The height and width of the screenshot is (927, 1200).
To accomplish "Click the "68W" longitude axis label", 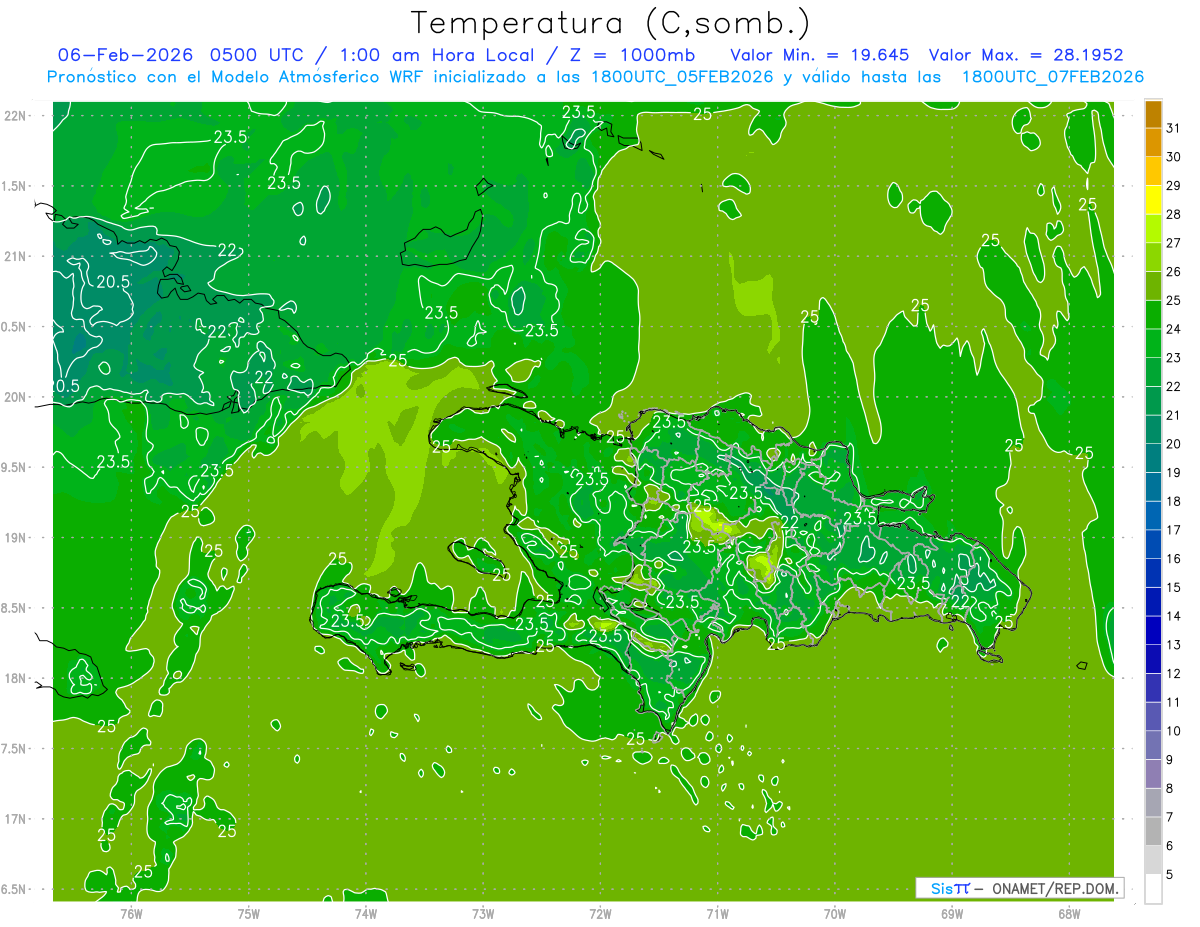I will click(1069, 914).
